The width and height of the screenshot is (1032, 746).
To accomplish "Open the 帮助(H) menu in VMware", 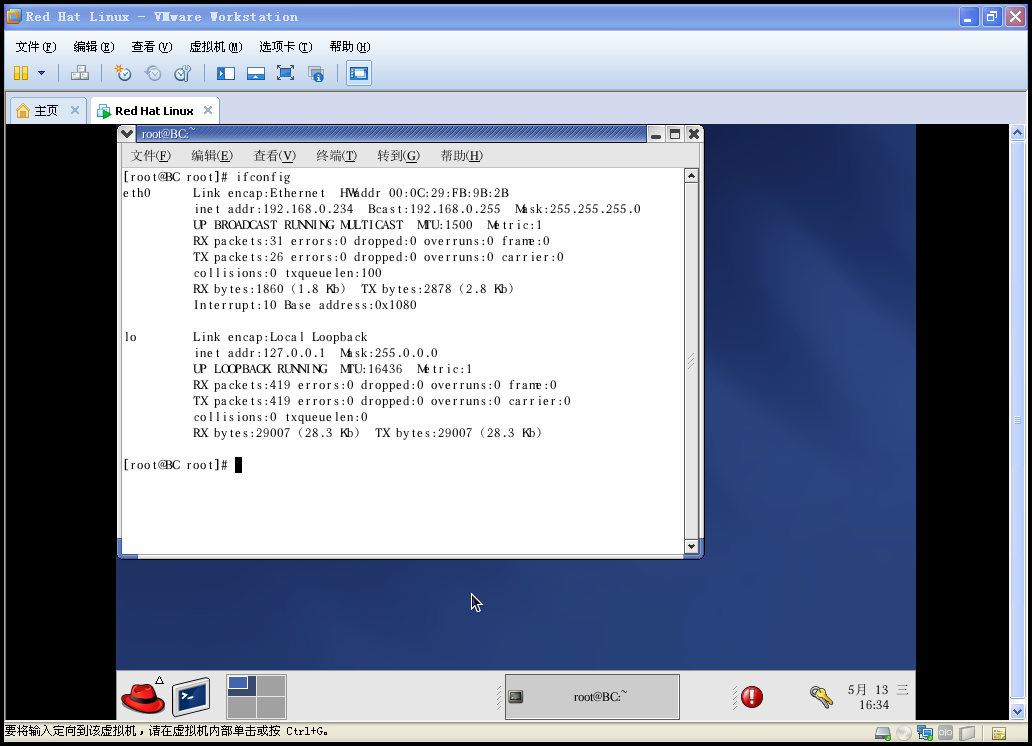I will click(x=349, y=47).
